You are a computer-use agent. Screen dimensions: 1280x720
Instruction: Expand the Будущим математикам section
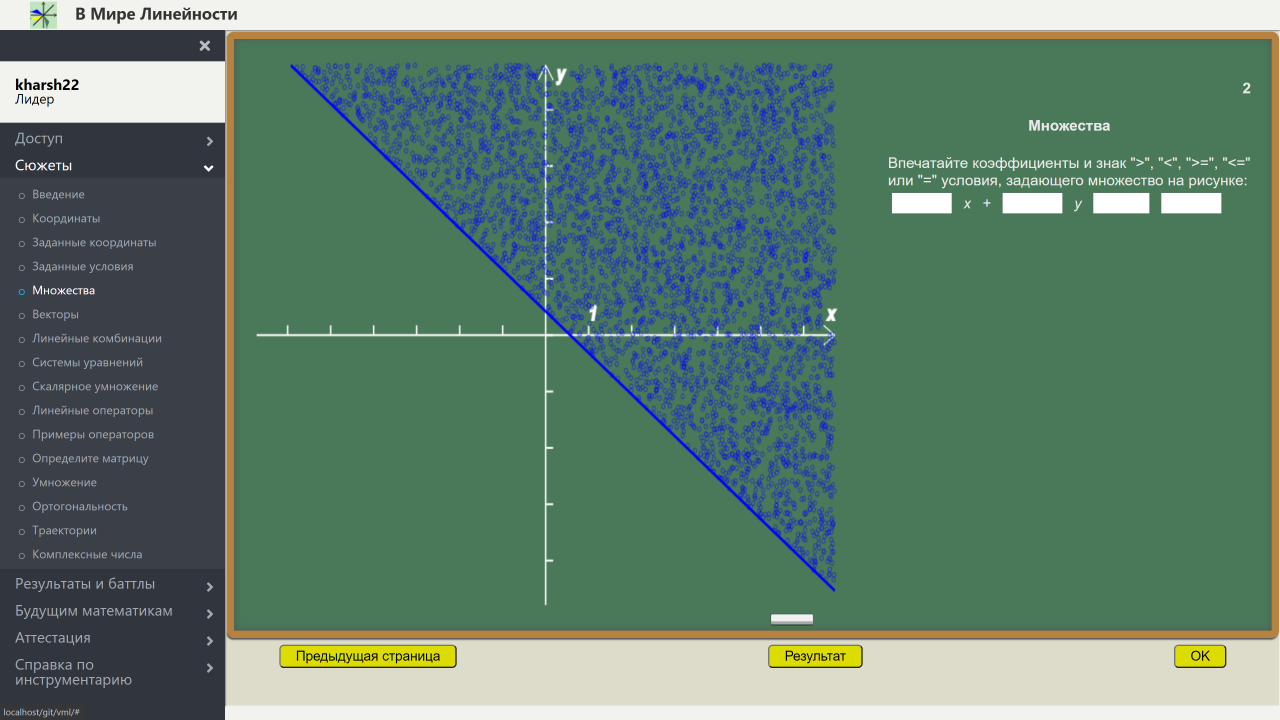coord(112,612)
